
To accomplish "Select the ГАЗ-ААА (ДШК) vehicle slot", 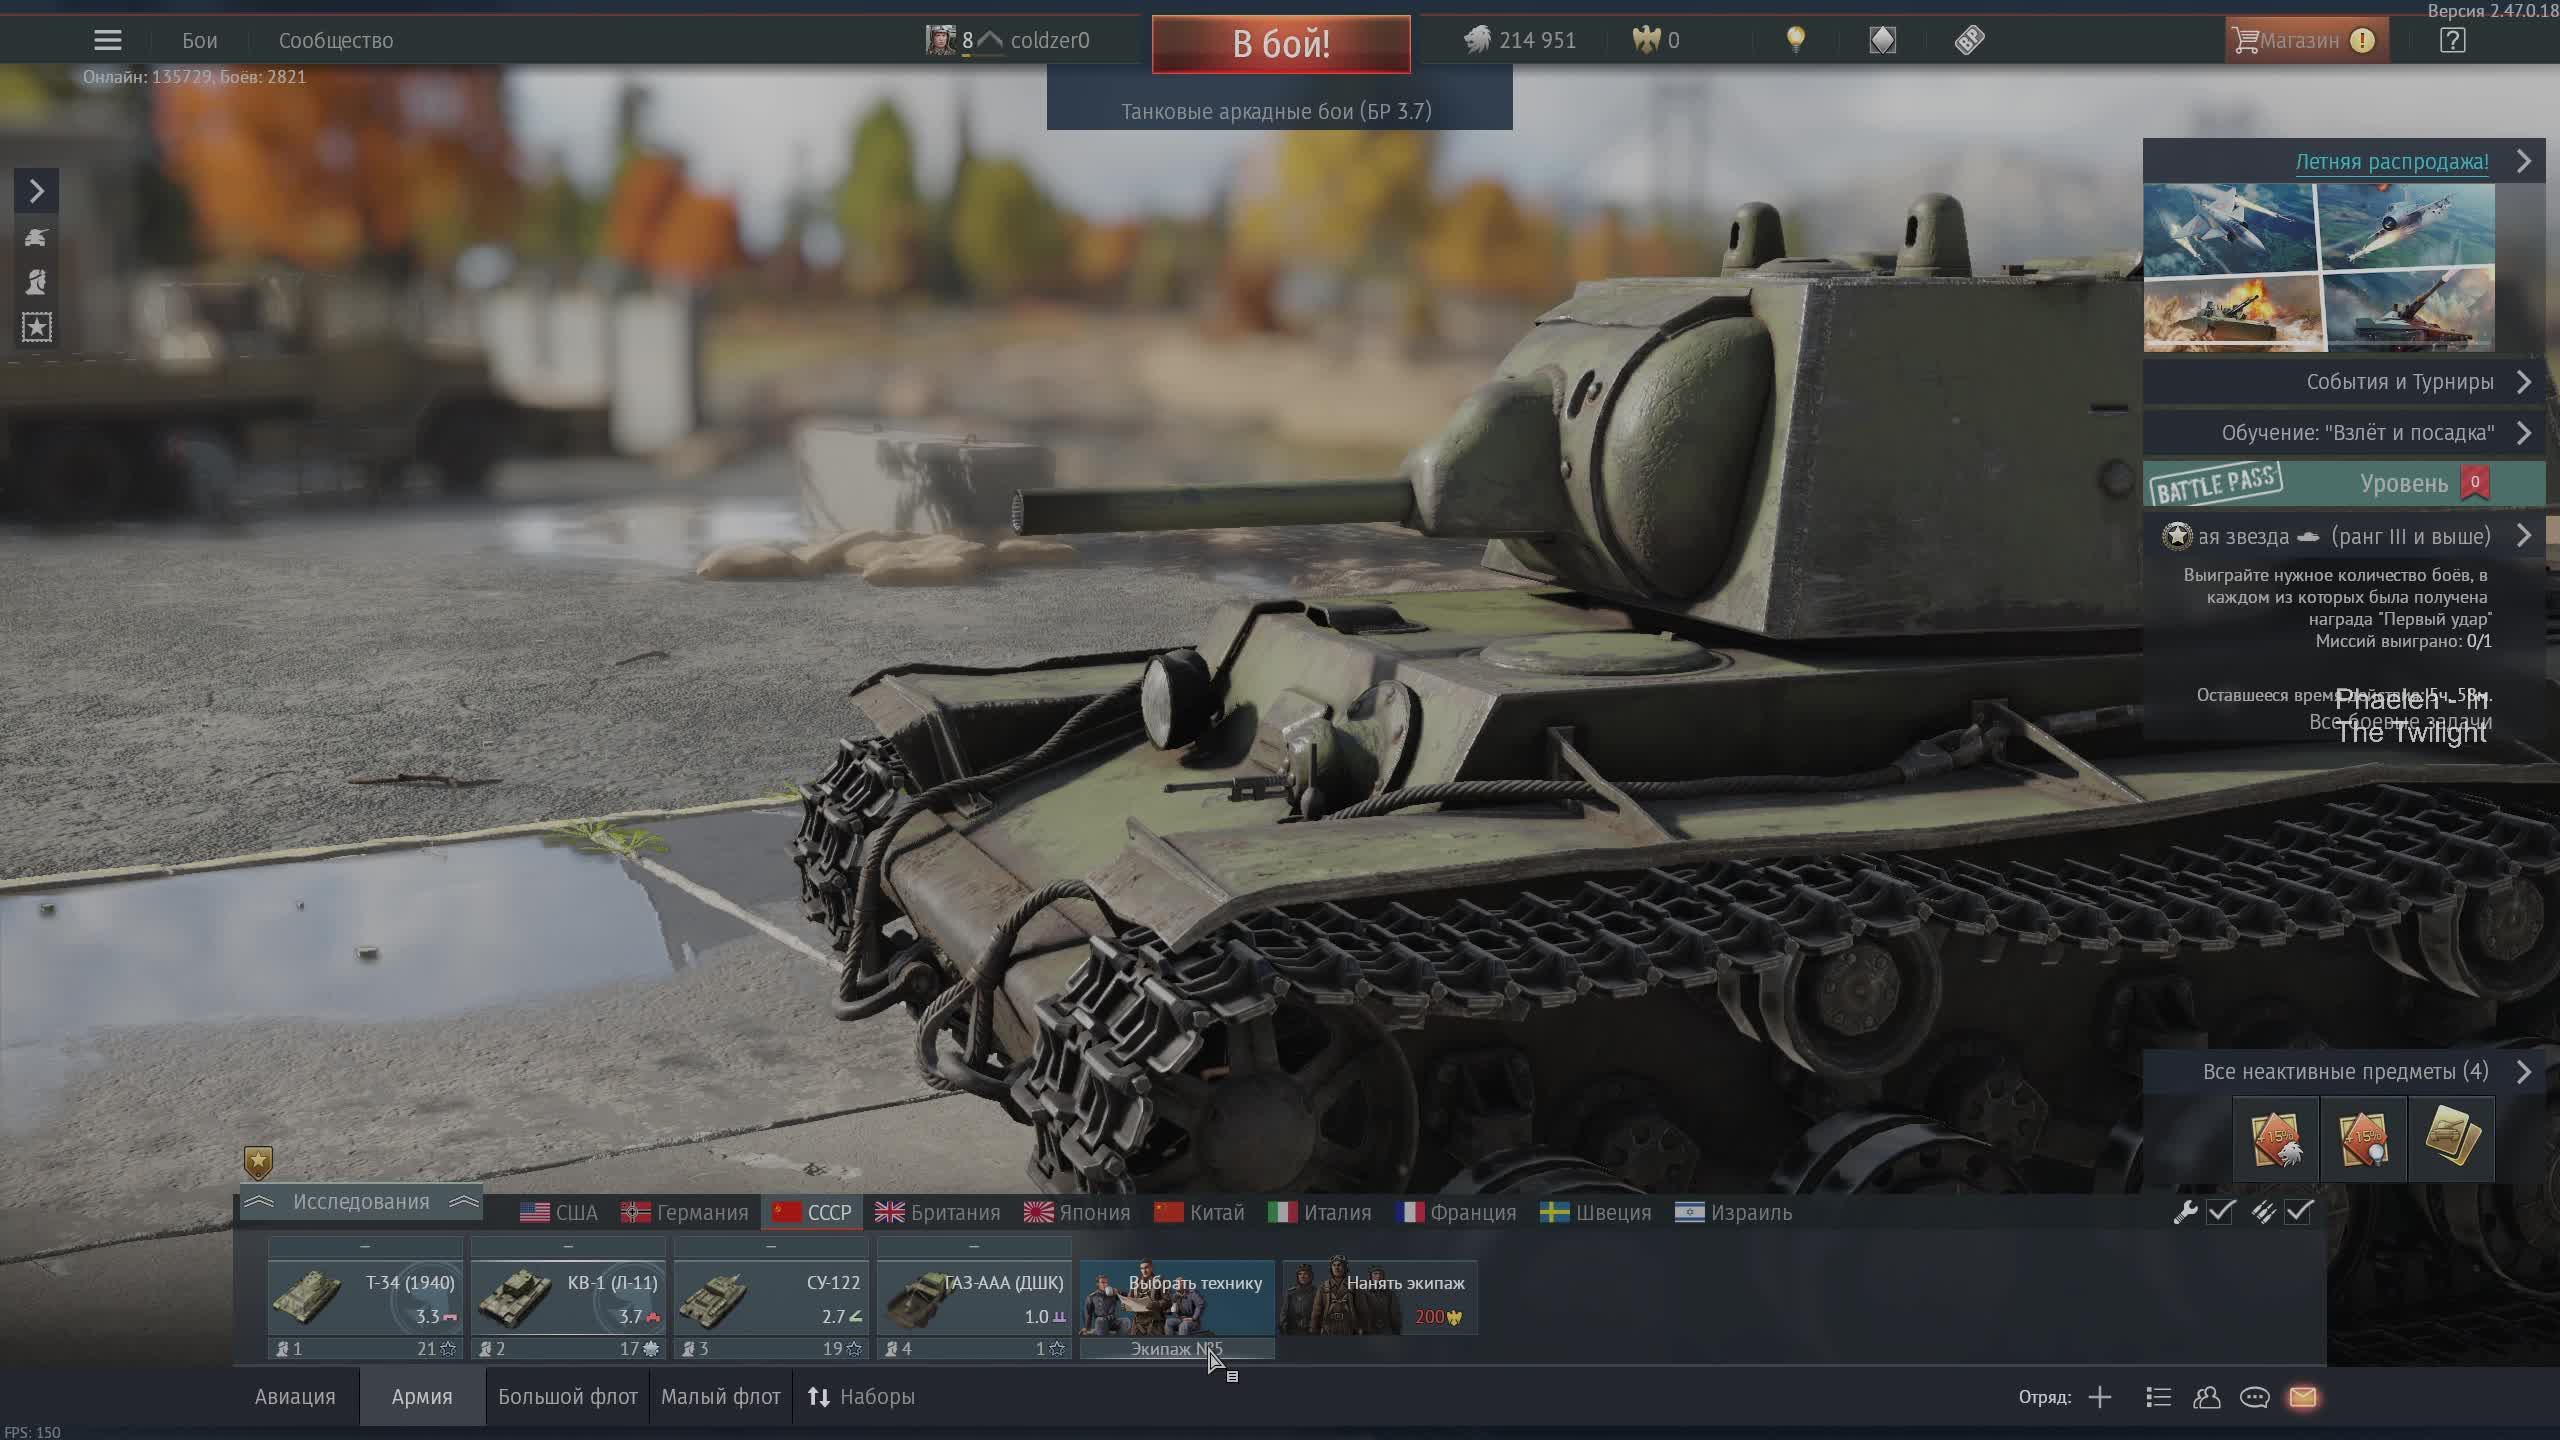I will [974, 1298].
